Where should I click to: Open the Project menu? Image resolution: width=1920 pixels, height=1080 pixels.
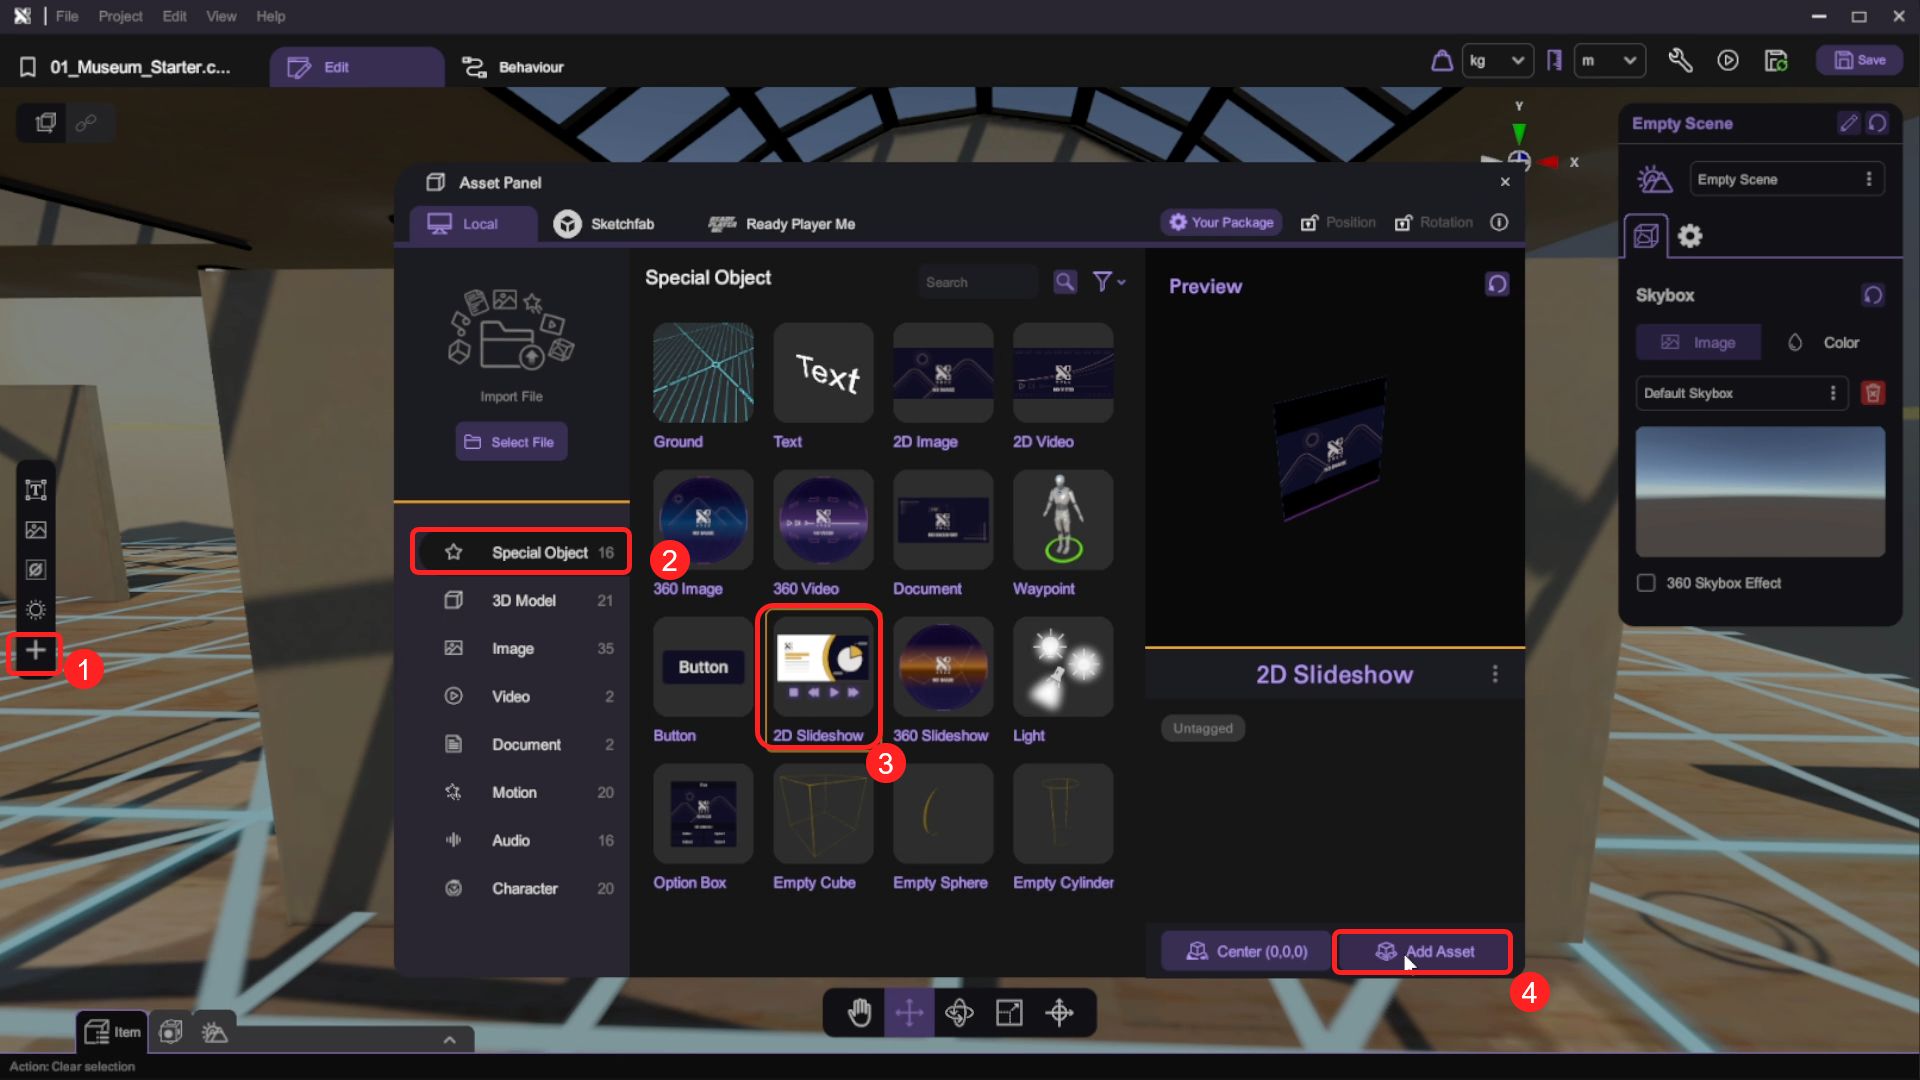(120, 16)
